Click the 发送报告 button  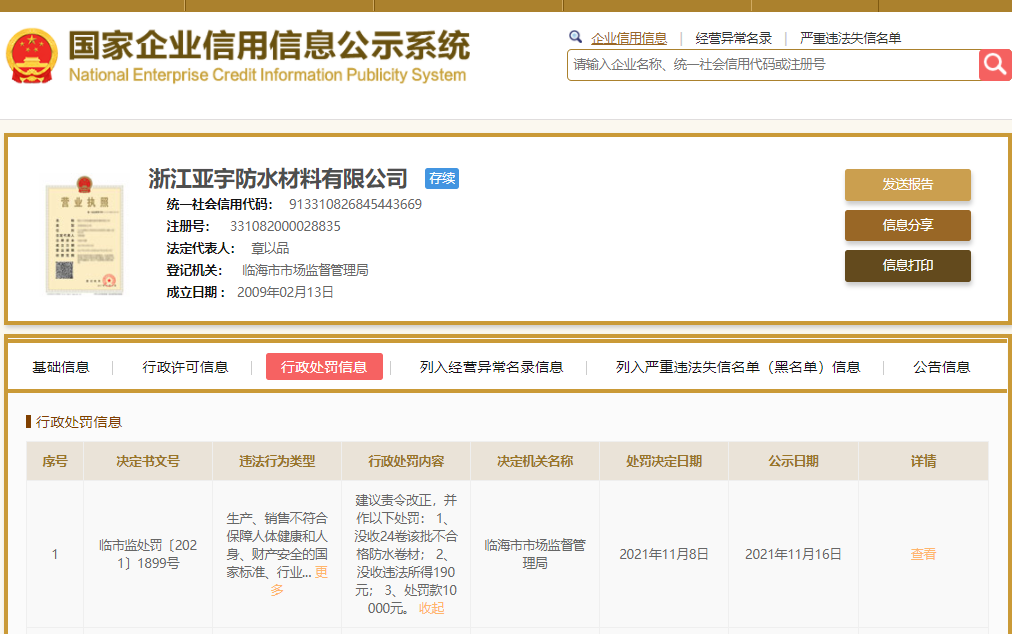(907, 185)
